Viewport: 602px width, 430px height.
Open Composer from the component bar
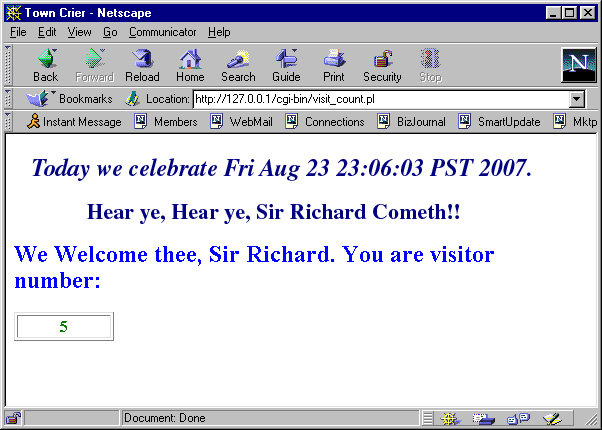[x=552, y=418]
